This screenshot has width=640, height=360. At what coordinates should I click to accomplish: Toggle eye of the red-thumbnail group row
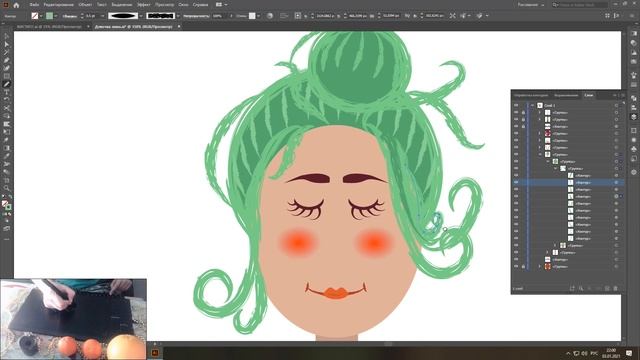click(x=516, y=133)
